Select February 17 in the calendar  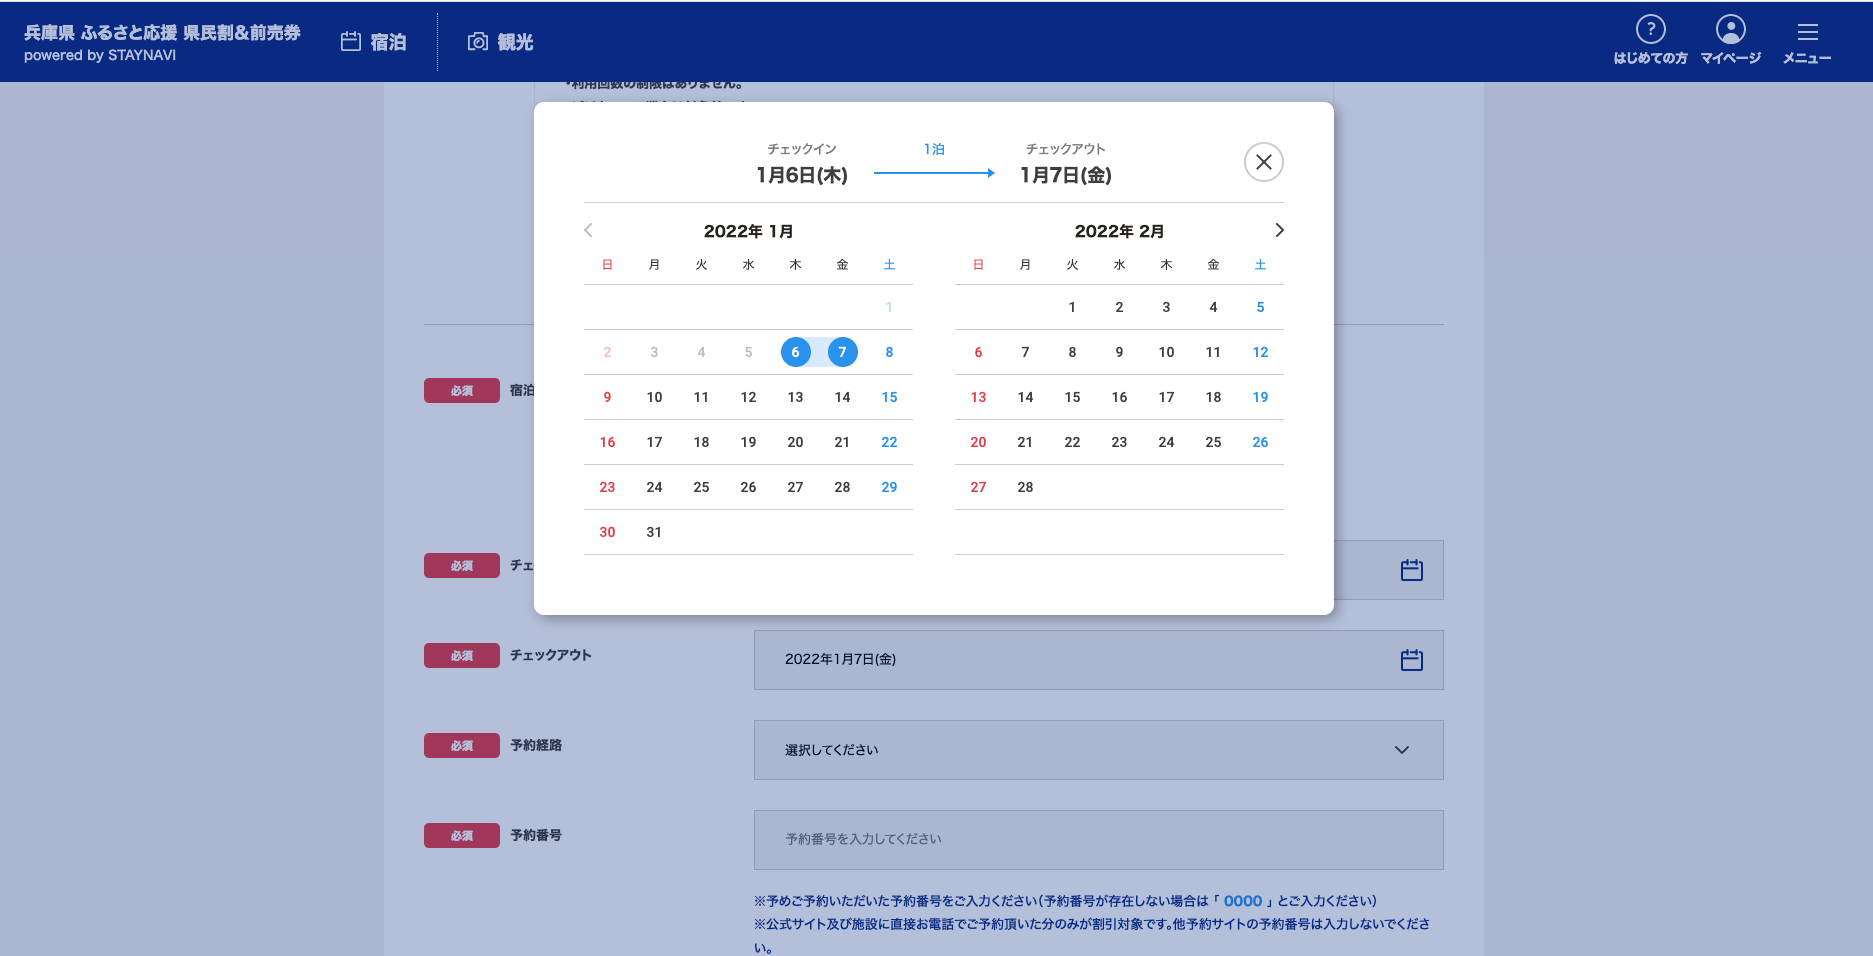click(x=1166, y=397)
